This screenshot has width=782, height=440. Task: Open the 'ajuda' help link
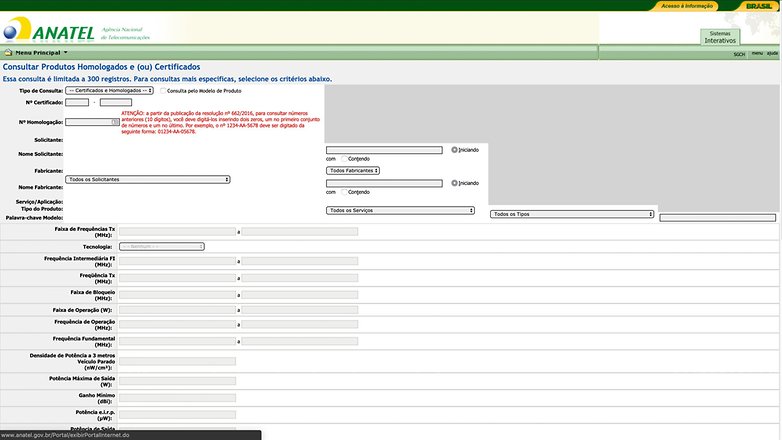coord(772,53)
